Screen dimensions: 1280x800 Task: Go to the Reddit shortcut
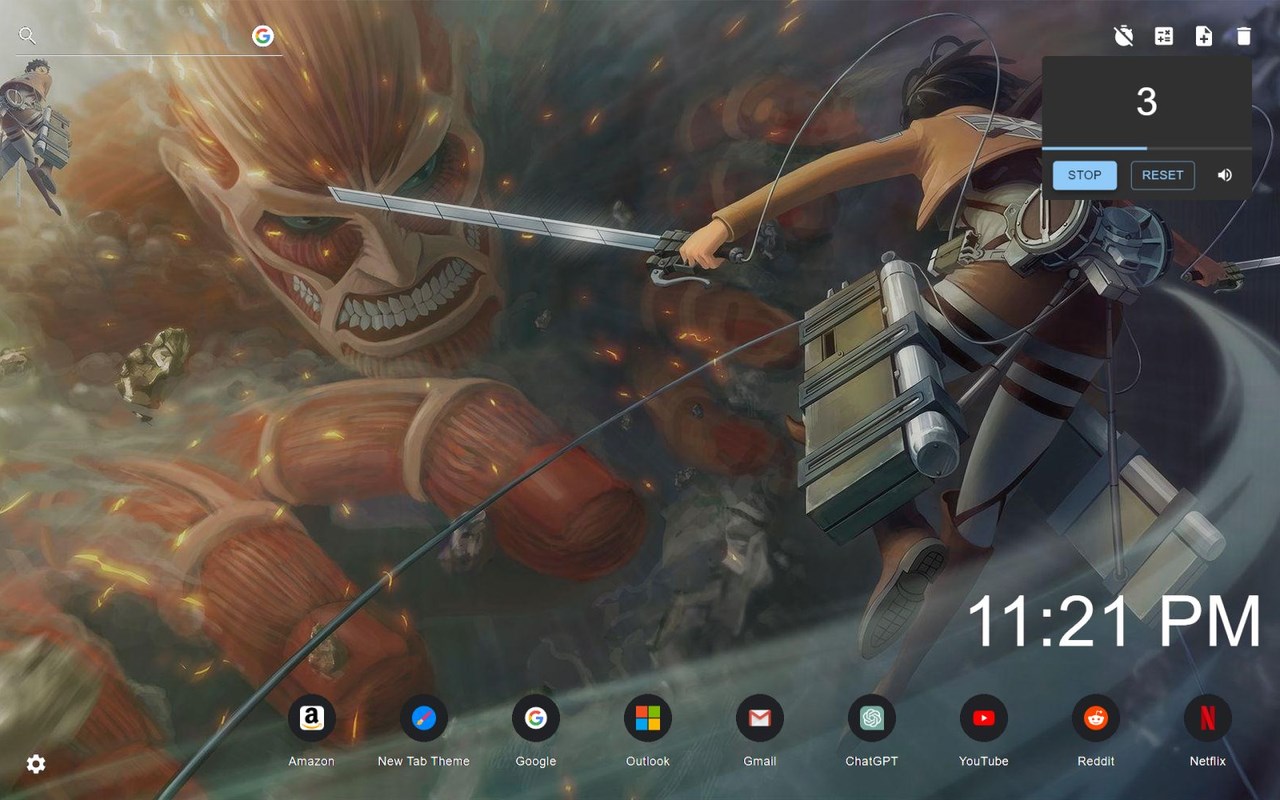(x=1096, y=732)
